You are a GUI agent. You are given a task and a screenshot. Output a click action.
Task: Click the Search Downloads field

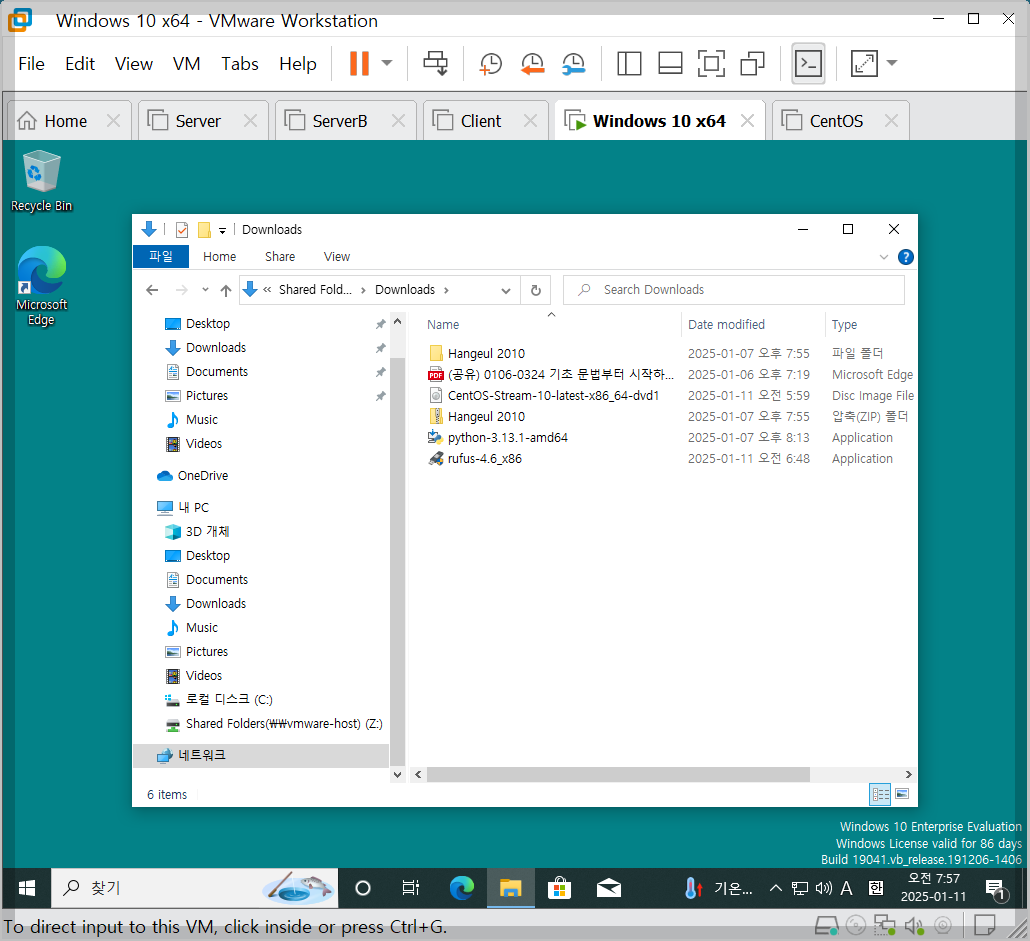734,290
